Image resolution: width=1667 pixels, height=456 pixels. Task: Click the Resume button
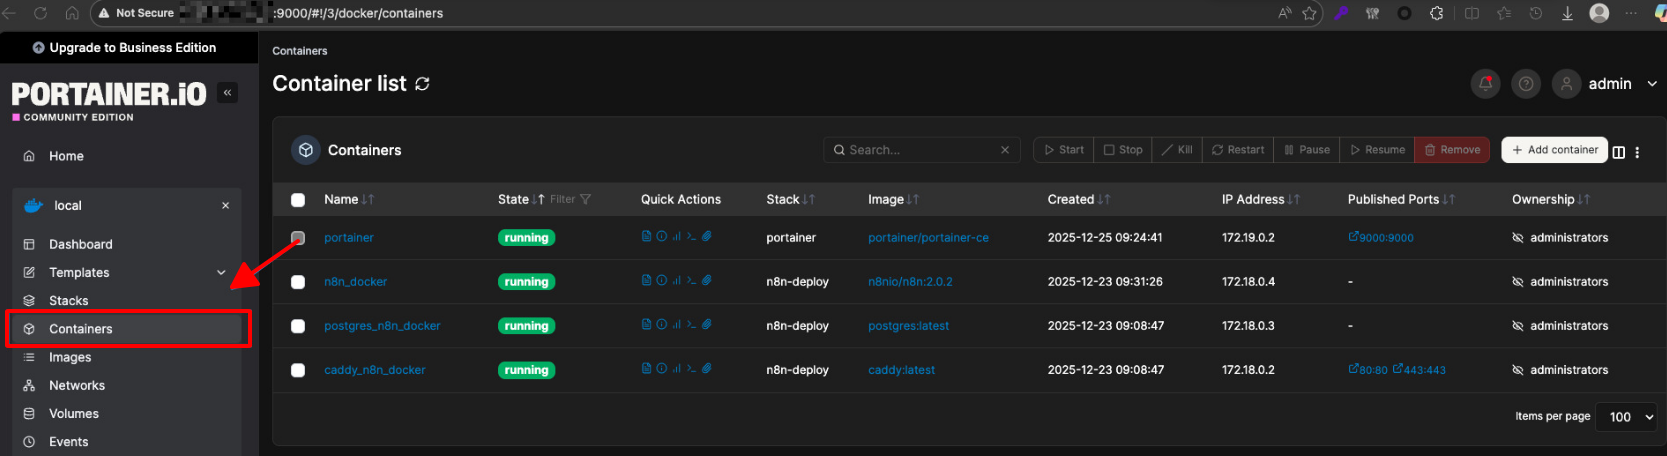pos(1377,150)
